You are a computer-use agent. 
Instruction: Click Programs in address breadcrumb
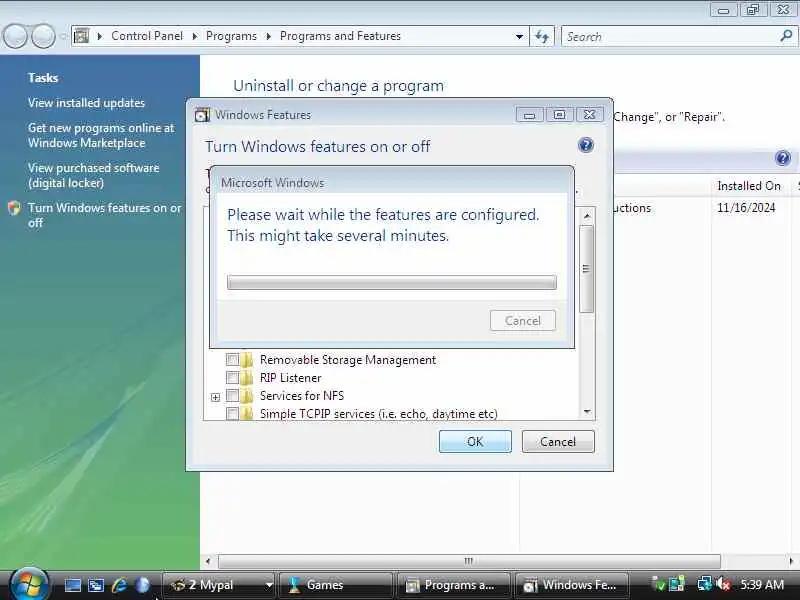pyautogui.click(x=231, y=36)
